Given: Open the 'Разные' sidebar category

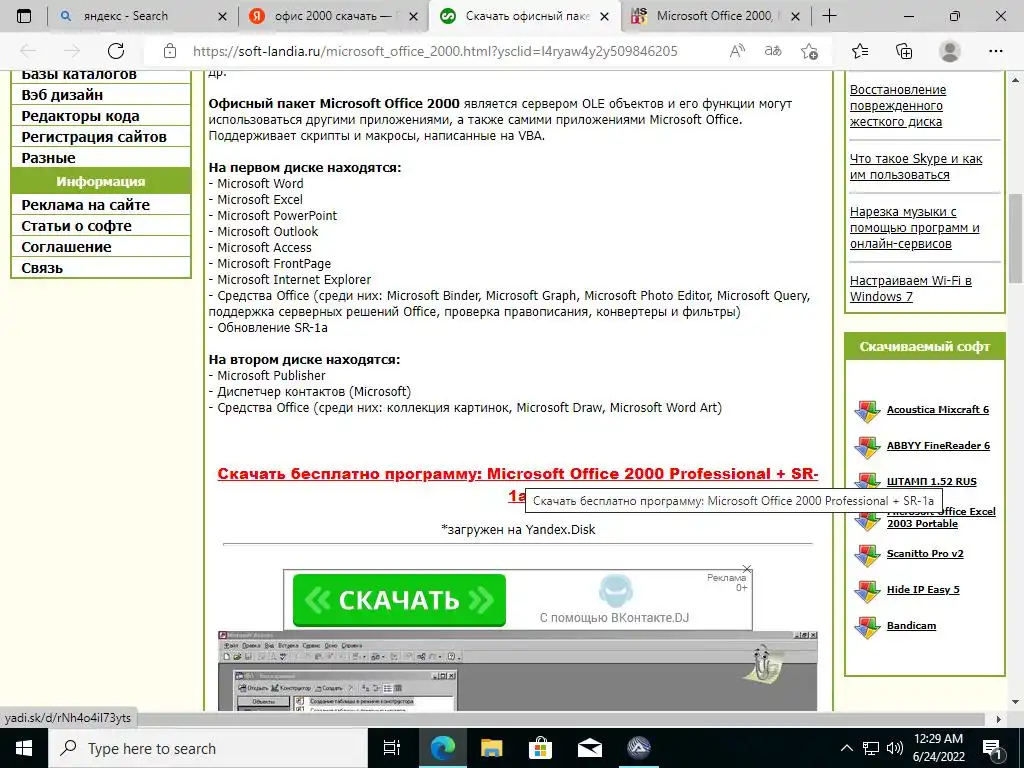Looking at the screenshot, I should coord(101,157).
